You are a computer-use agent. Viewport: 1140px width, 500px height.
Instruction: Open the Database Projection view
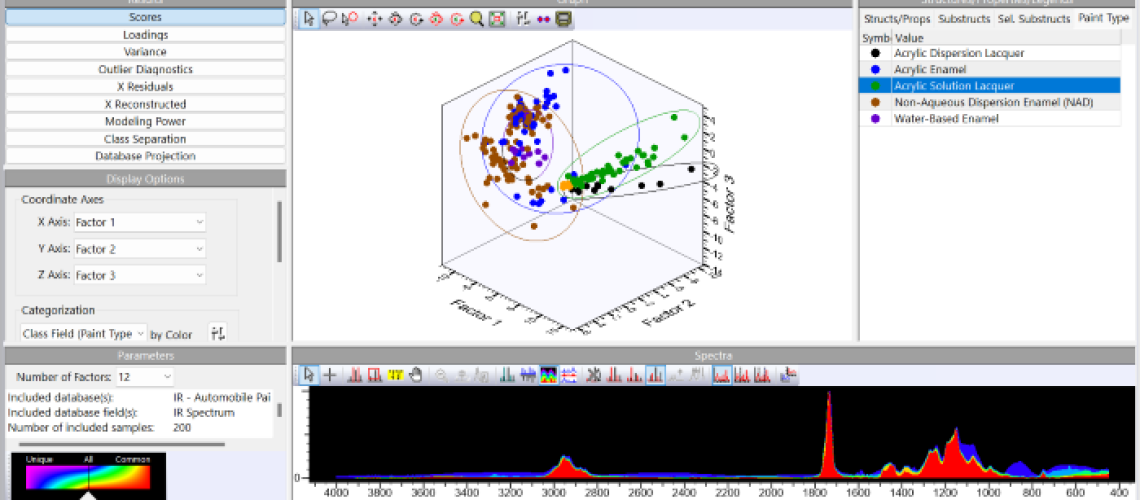(x=145, y=156)
